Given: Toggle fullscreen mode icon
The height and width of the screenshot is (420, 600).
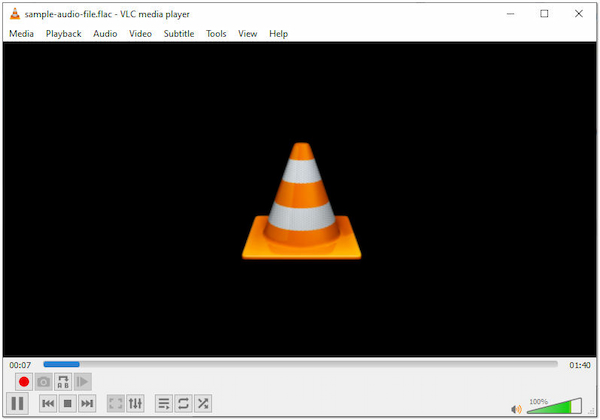Looking at the screenshot, I should tap(116, 404).
